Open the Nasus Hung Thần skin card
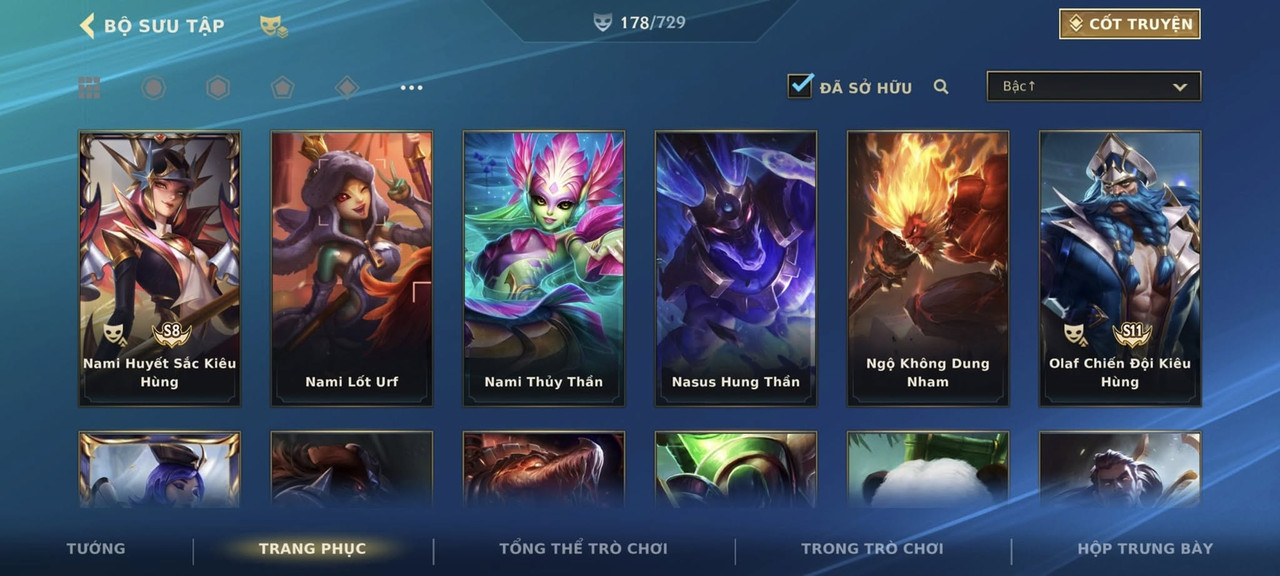1280x576 pixels. pos(736,268)
